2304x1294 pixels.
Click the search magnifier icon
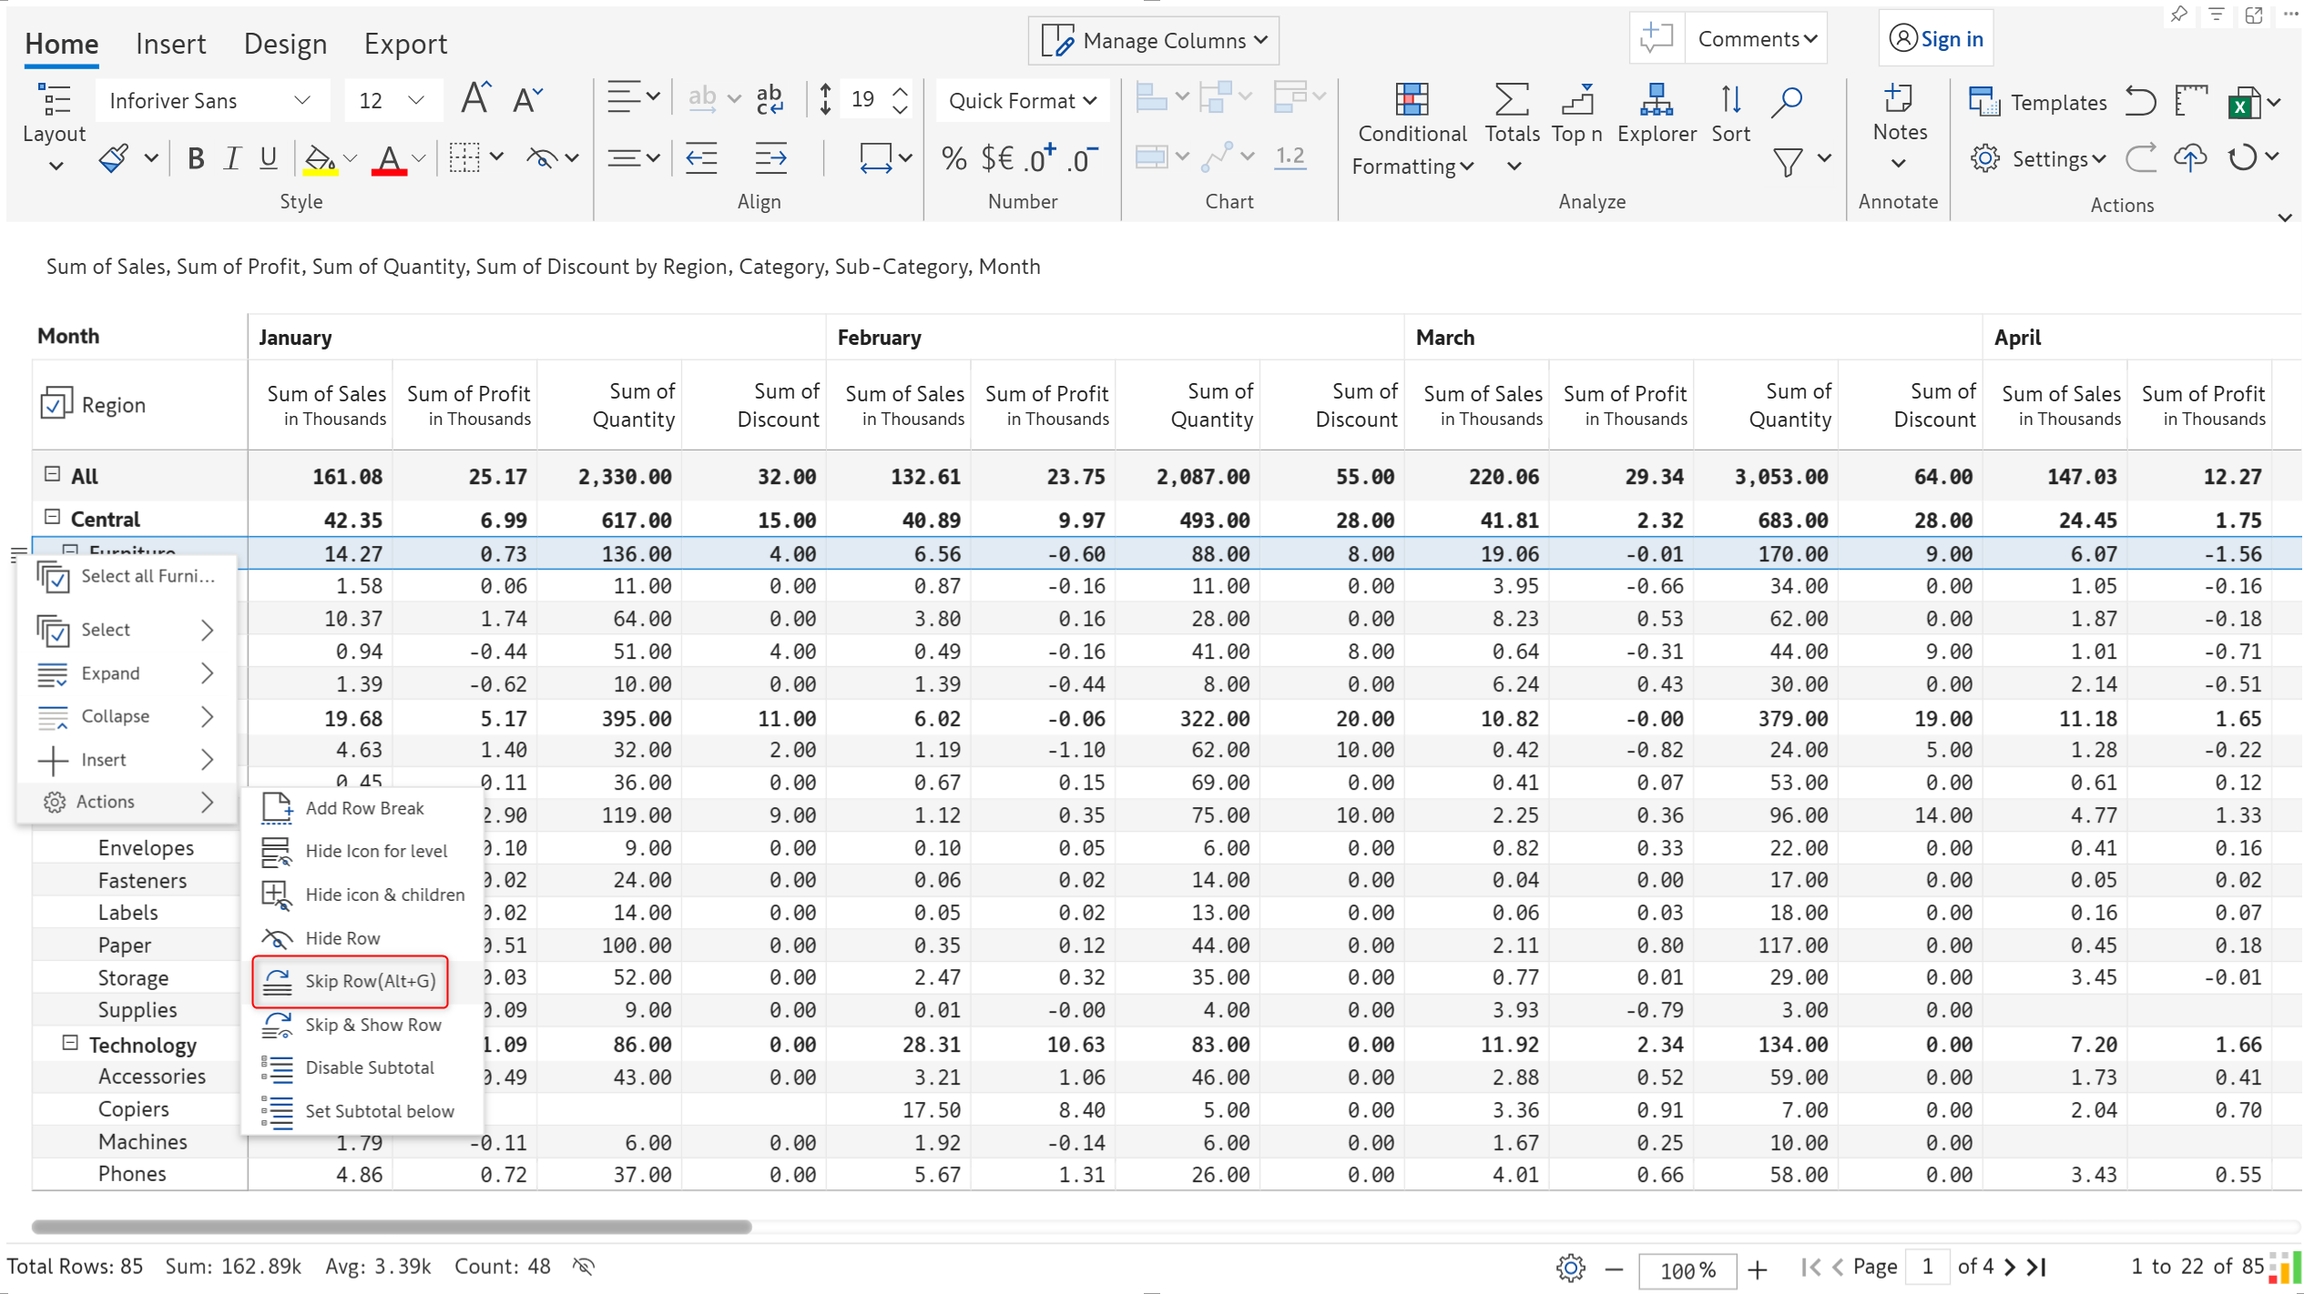[x=1786, y=100]
